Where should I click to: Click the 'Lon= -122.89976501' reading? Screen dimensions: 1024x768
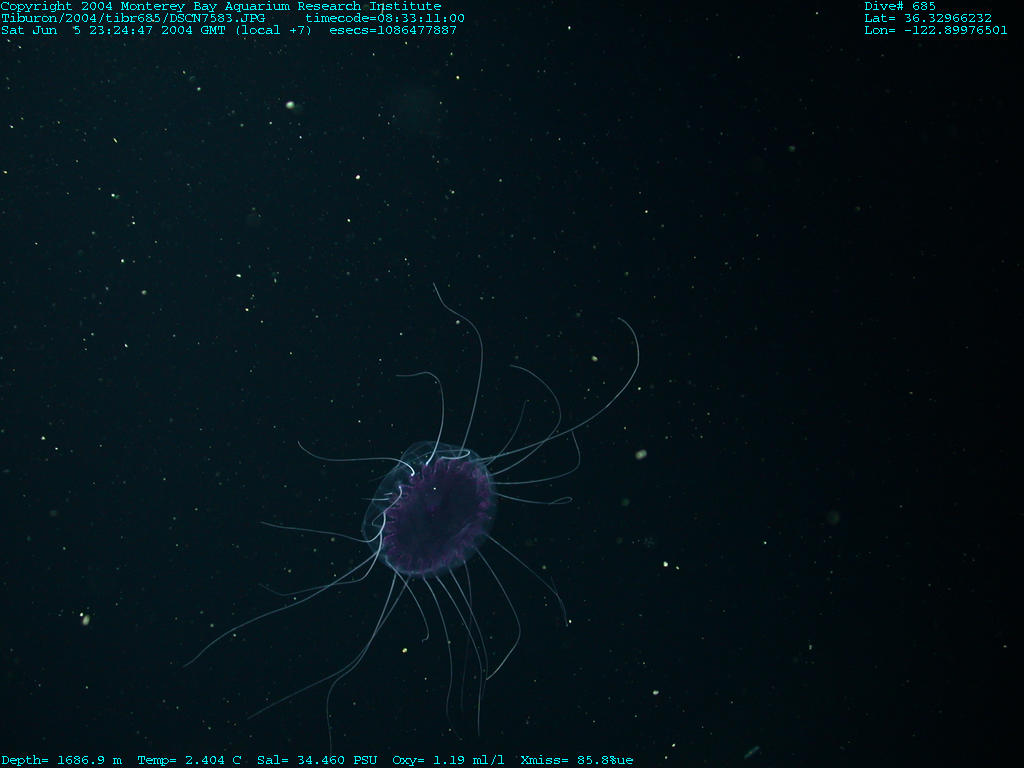(936, 30)
